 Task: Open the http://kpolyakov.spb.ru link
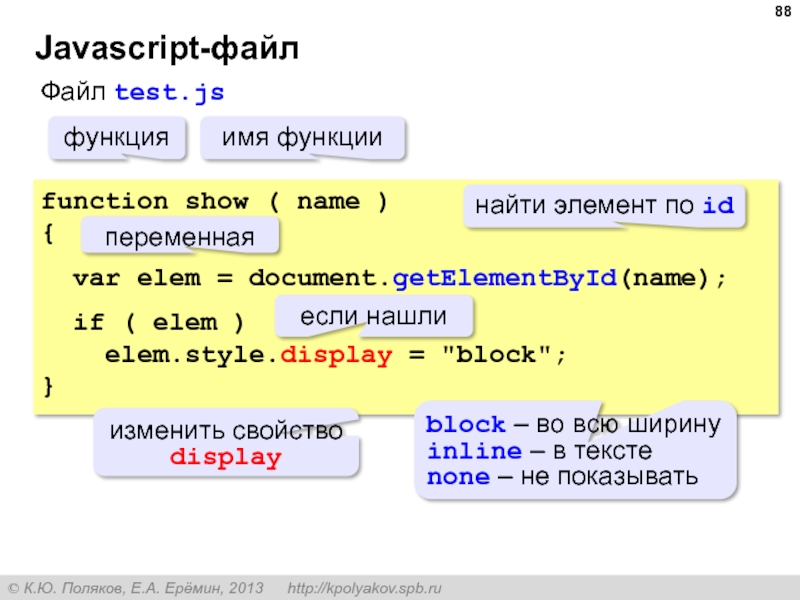364,588
